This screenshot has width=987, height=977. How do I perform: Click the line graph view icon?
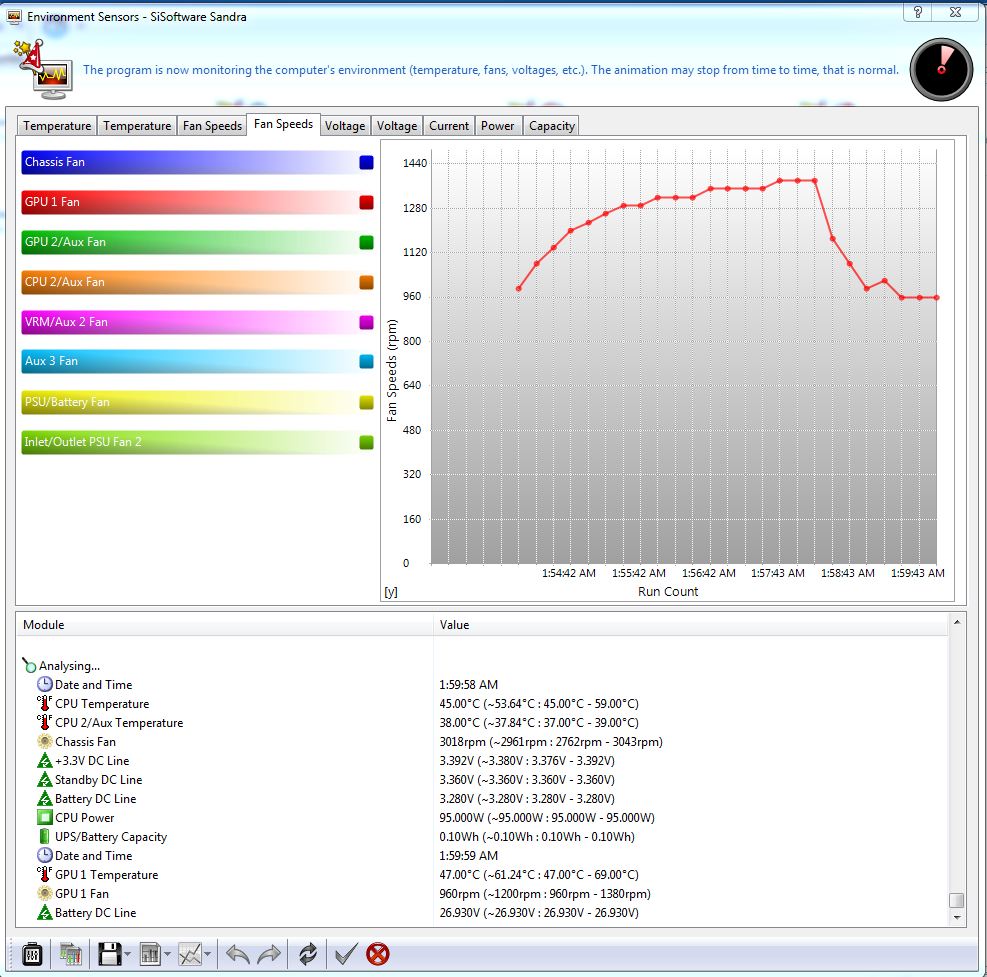(x=190, y=954)
